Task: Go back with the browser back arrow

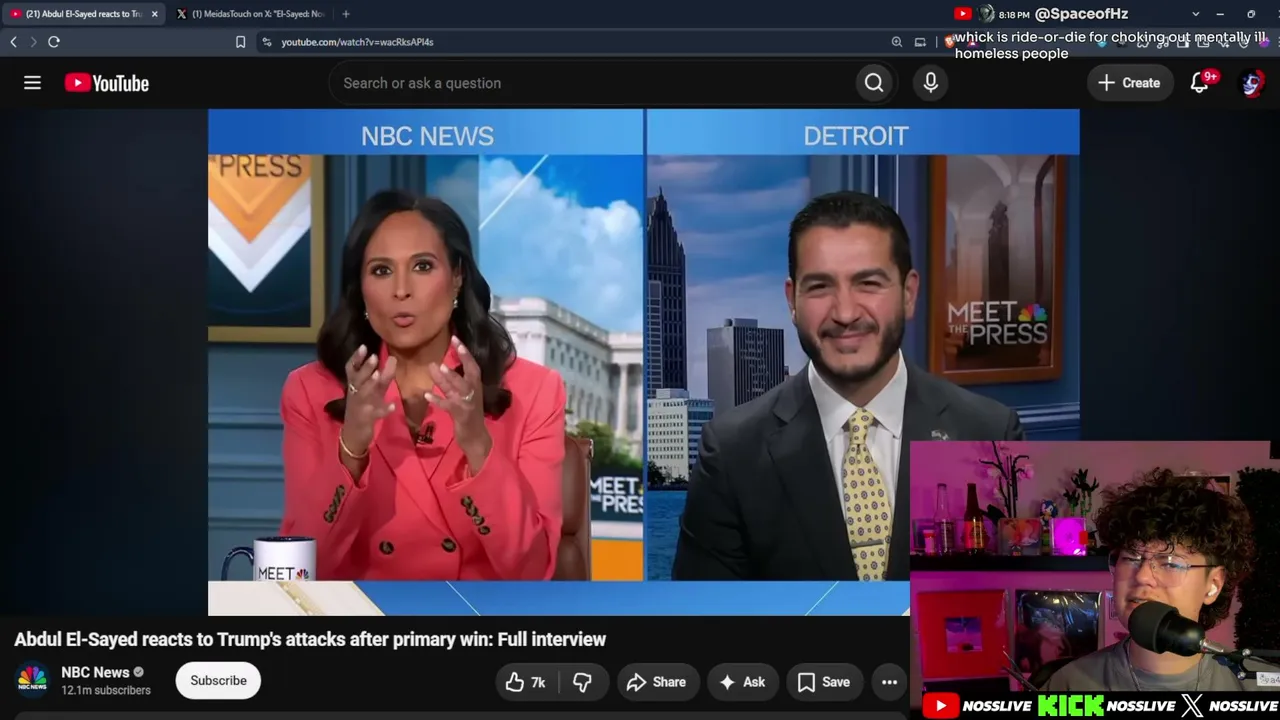Action: tap(14, 42)
